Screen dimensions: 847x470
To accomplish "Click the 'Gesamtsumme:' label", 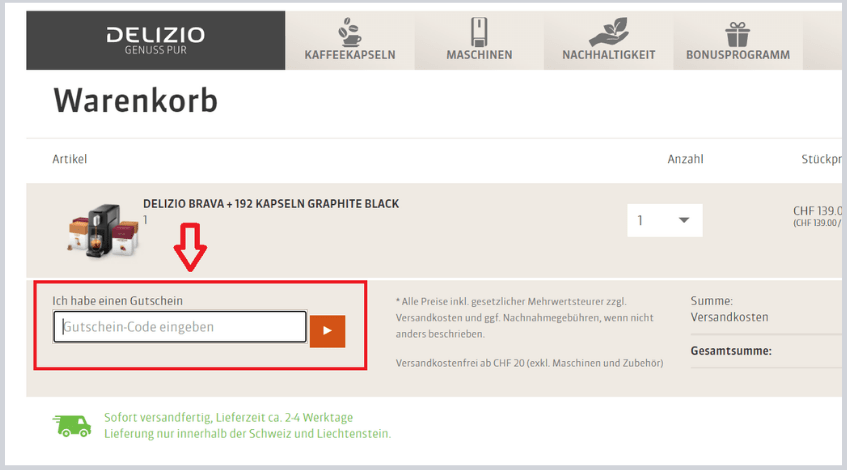I will pos(731,351).
